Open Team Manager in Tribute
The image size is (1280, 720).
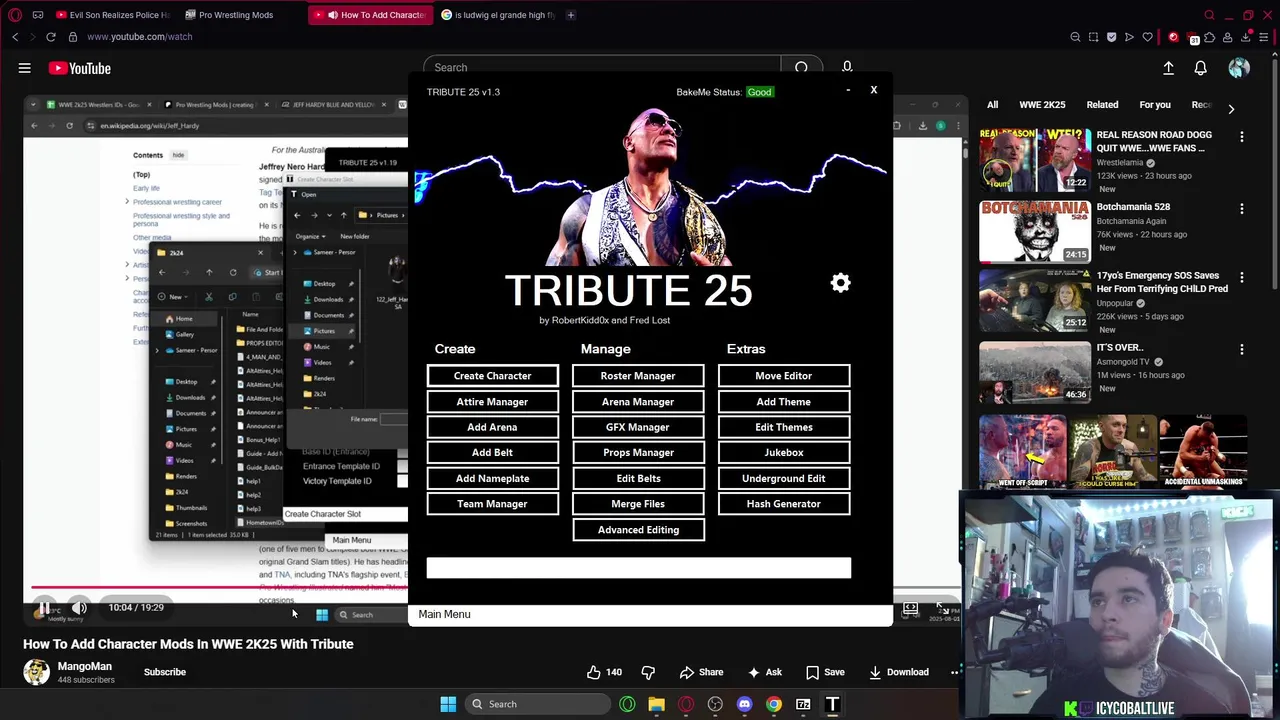pyautogui.click(x=492, y=504)
